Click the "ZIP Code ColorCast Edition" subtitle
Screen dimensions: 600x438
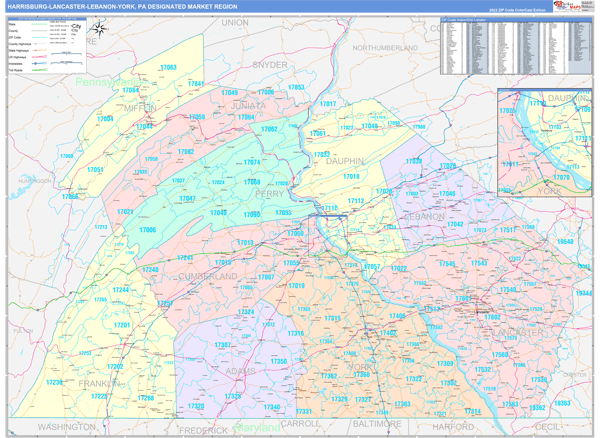tap(517, 10)
